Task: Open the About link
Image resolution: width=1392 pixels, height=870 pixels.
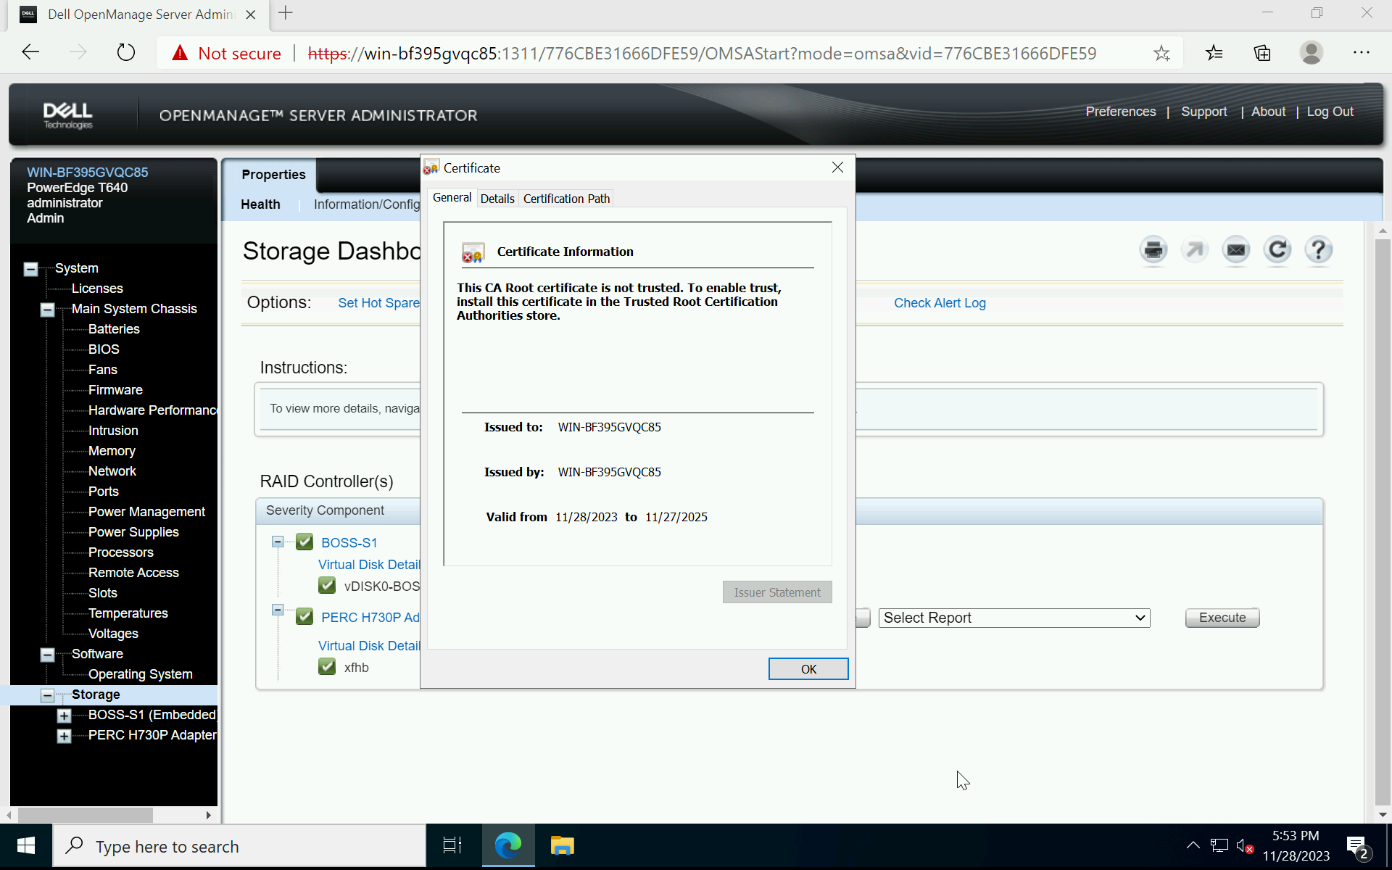Action: 1268,112
